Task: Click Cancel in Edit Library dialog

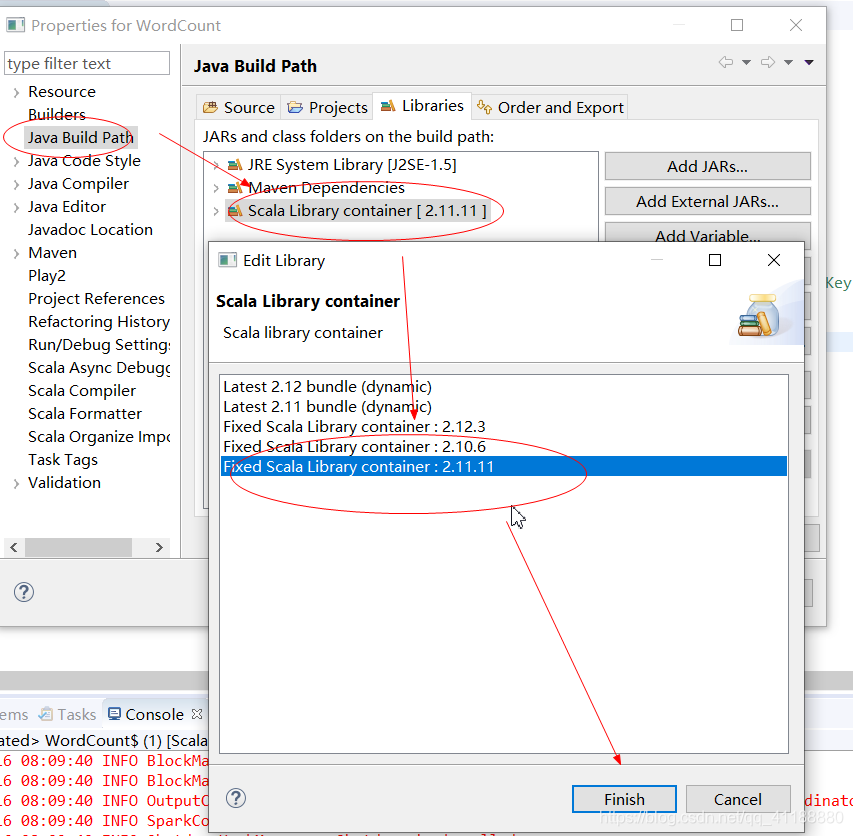Action: [738, 799]
